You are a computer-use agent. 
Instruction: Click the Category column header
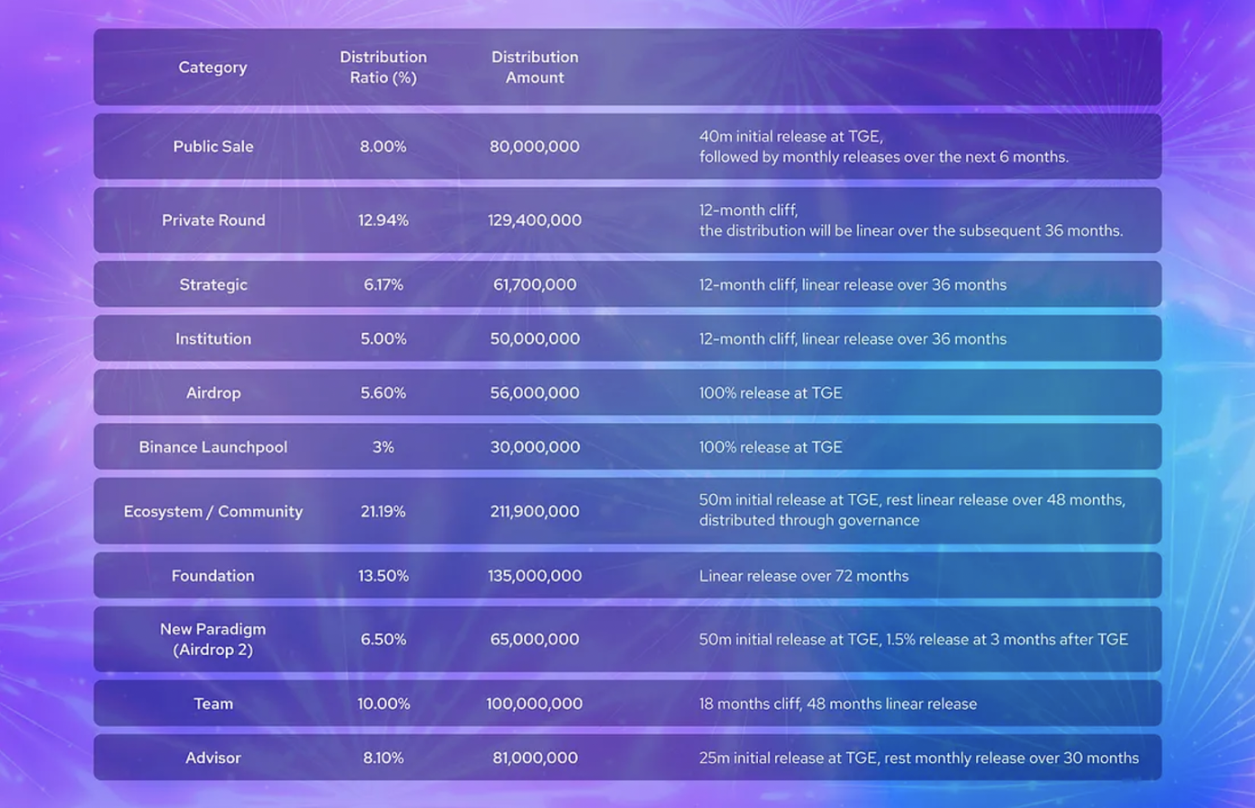[x=212, y=67]
